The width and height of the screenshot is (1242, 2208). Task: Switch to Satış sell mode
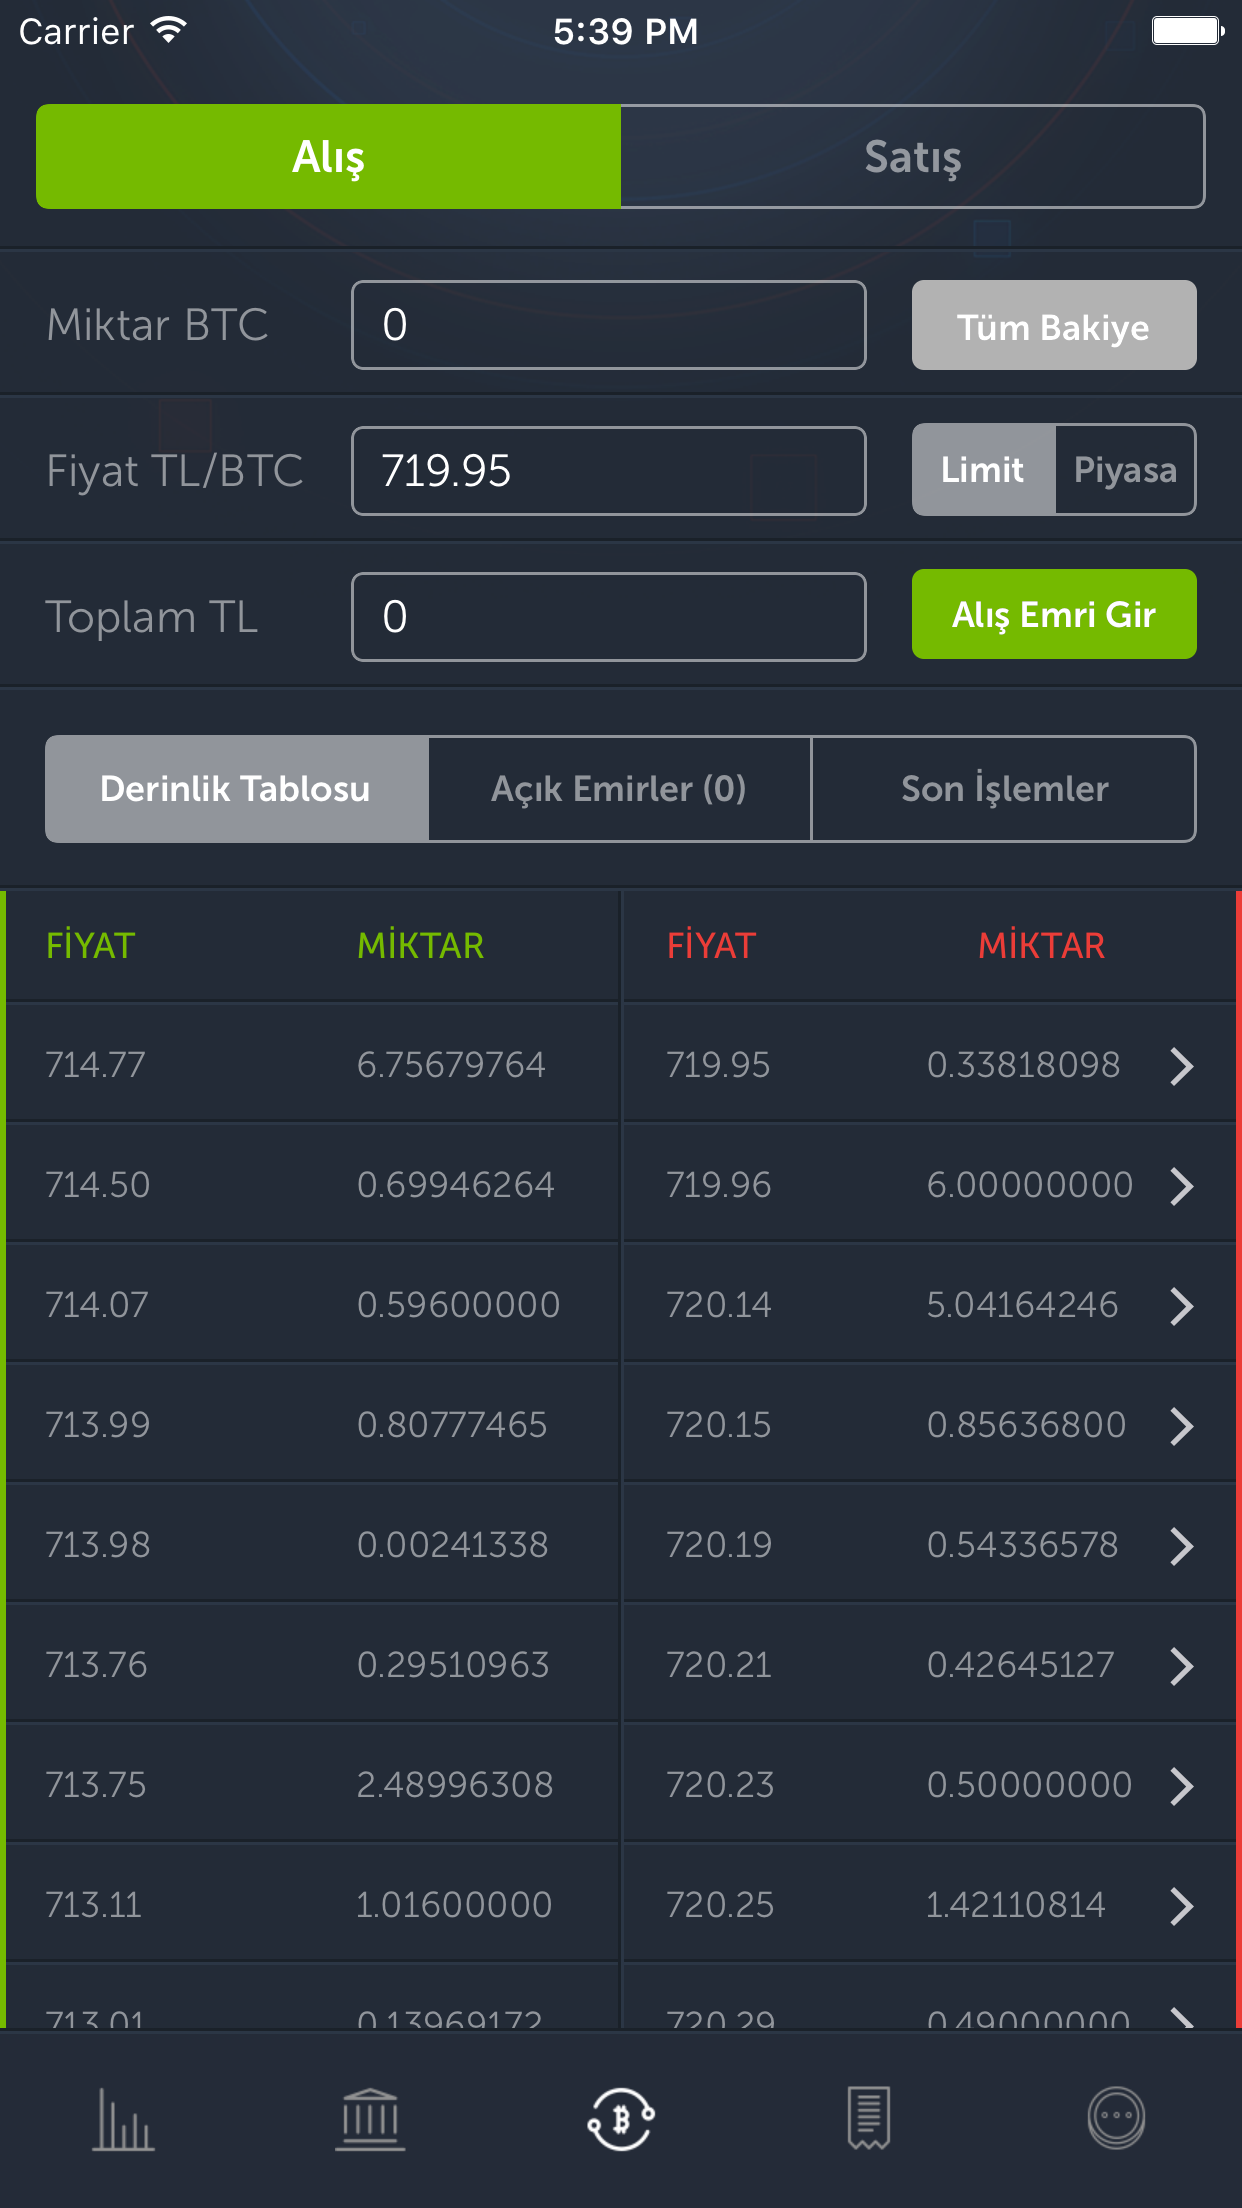pyautogui.click(x=913, y=157)
